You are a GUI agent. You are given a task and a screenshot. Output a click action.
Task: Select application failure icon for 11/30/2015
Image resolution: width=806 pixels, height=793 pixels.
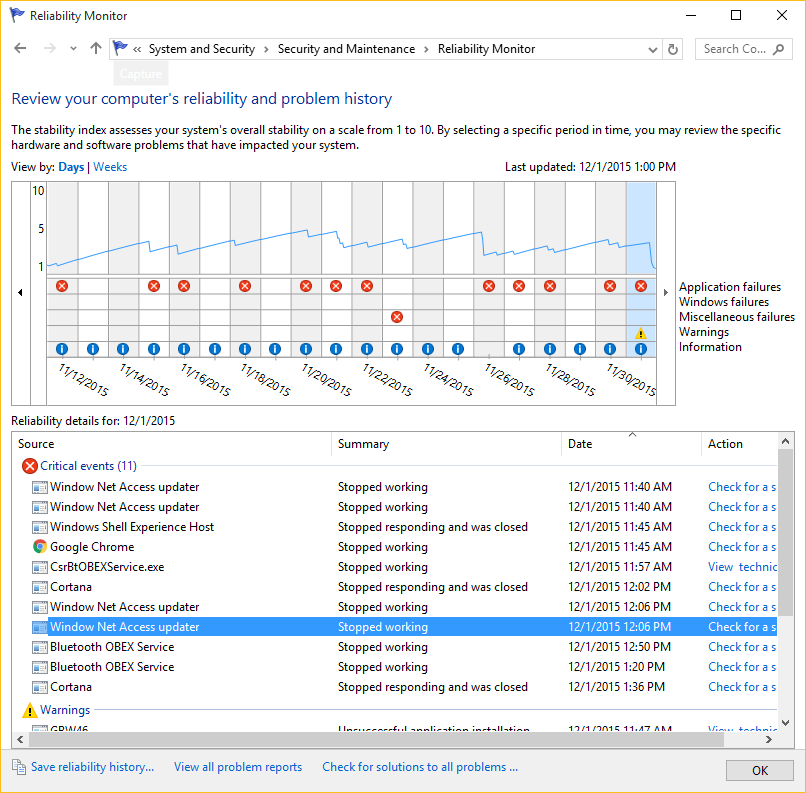pos(610,286)
